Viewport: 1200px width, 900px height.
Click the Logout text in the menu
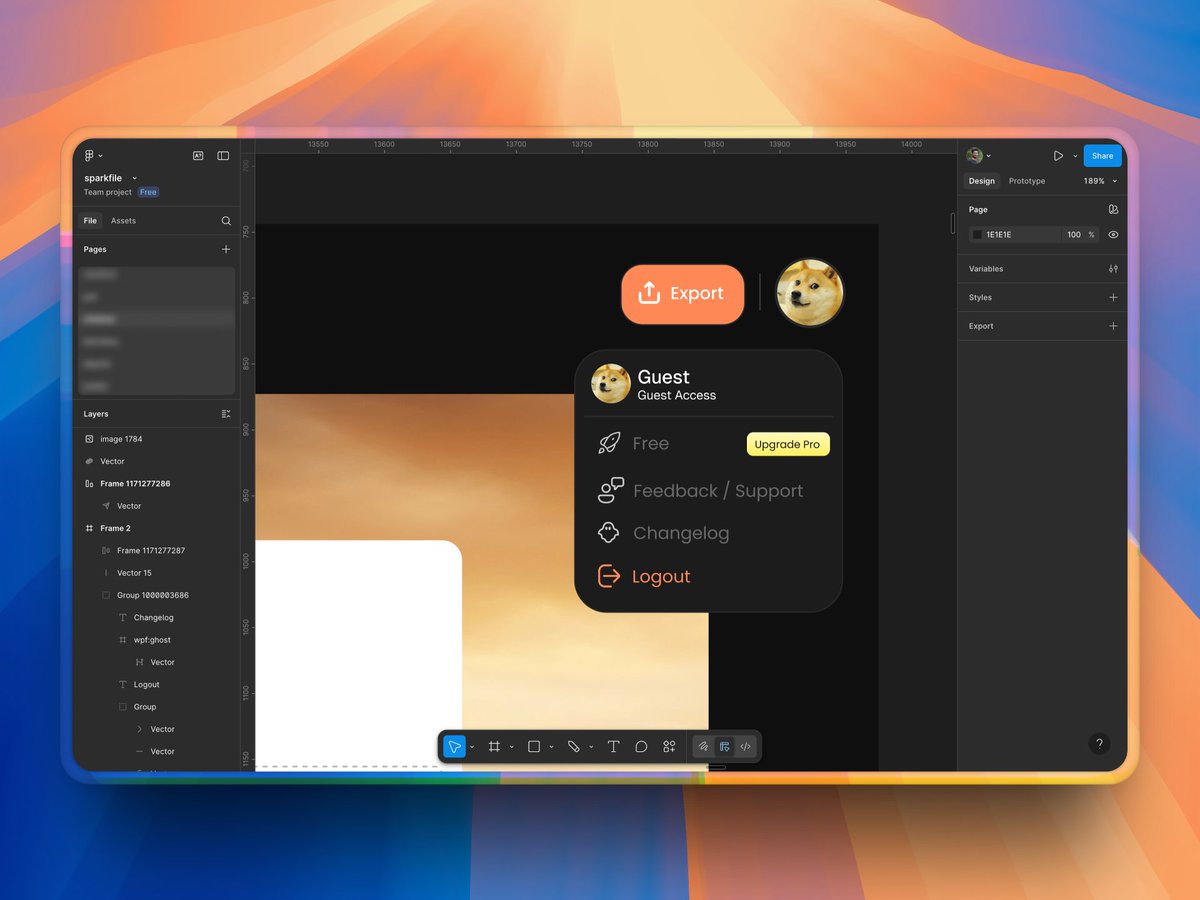661,576
